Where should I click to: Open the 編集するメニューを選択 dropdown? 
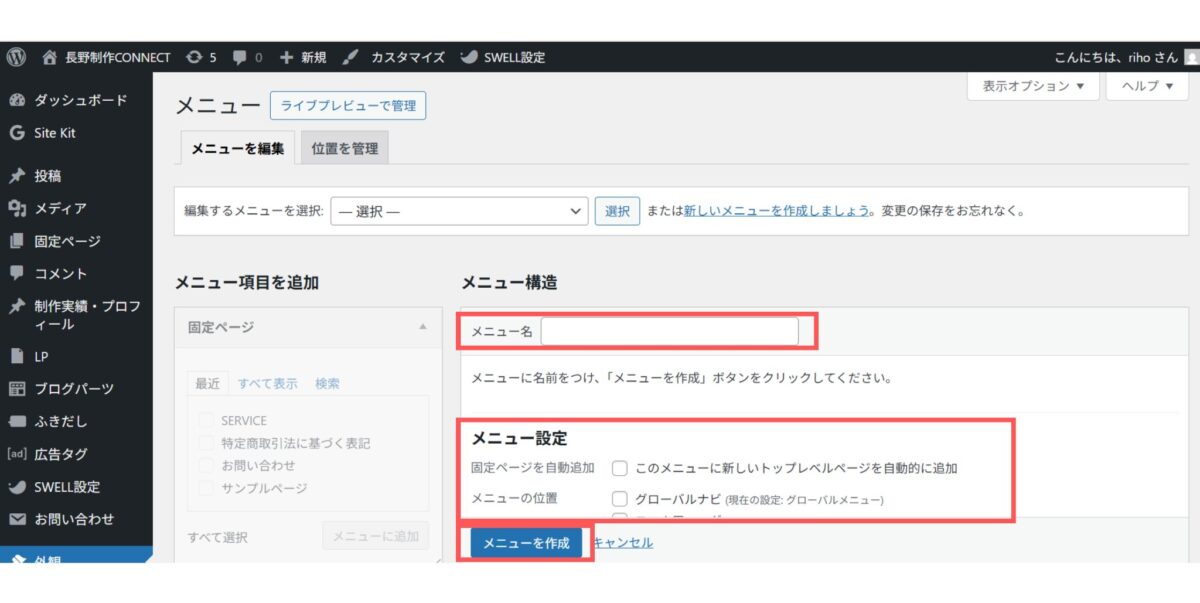pyautogui.click(x=458, y=211)
